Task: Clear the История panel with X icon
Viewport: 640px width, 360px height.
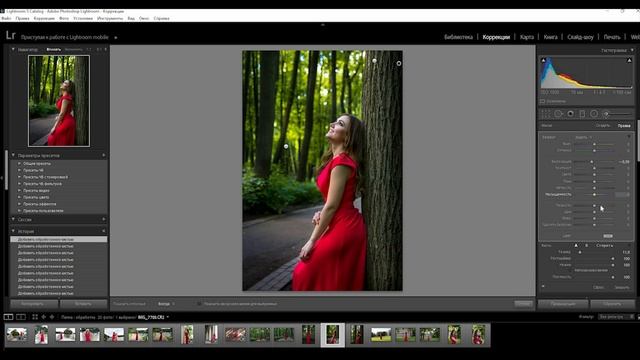Action: (x=103, y=231)
